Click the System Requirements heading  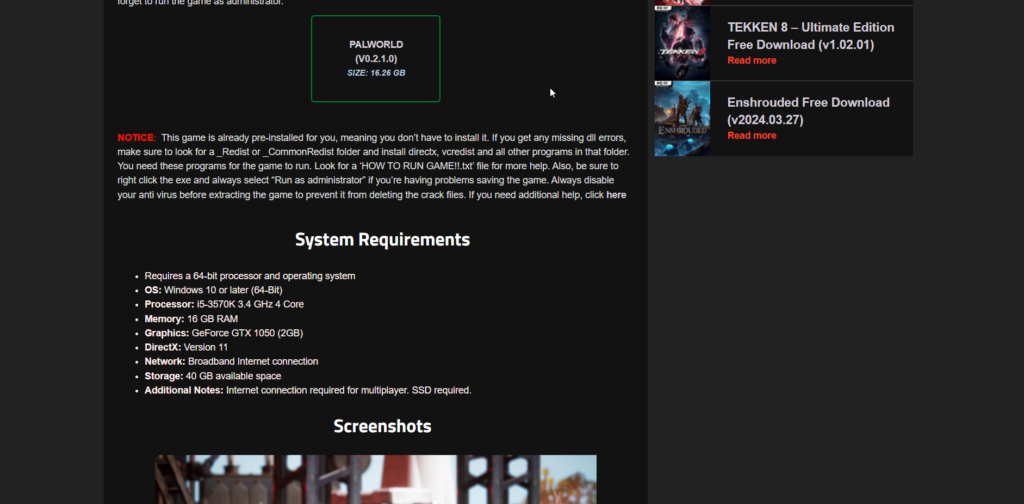tap(382, 240)
